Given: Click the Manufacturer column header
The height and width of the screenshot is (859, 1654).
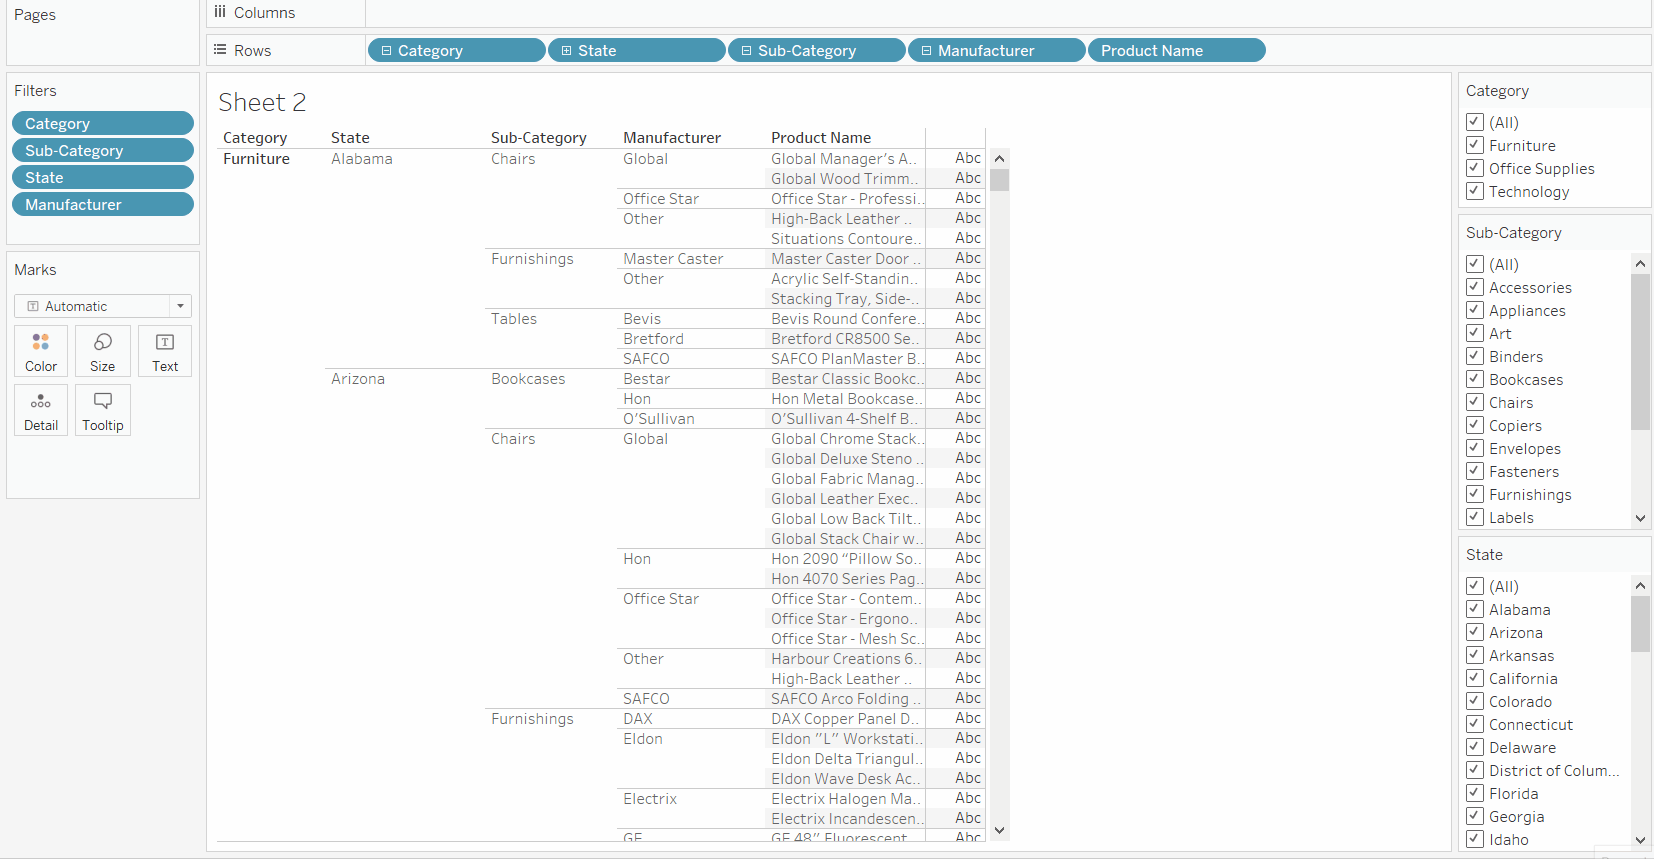Looking at the screenshot, I should tap(672, 138).
